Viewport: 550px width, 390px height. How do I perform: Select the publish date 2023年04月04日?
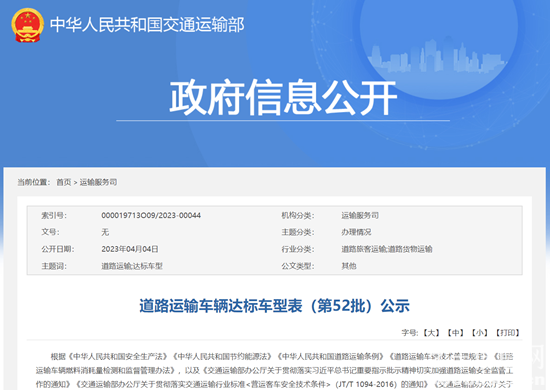pyautogui.click(x=130, y=249)
